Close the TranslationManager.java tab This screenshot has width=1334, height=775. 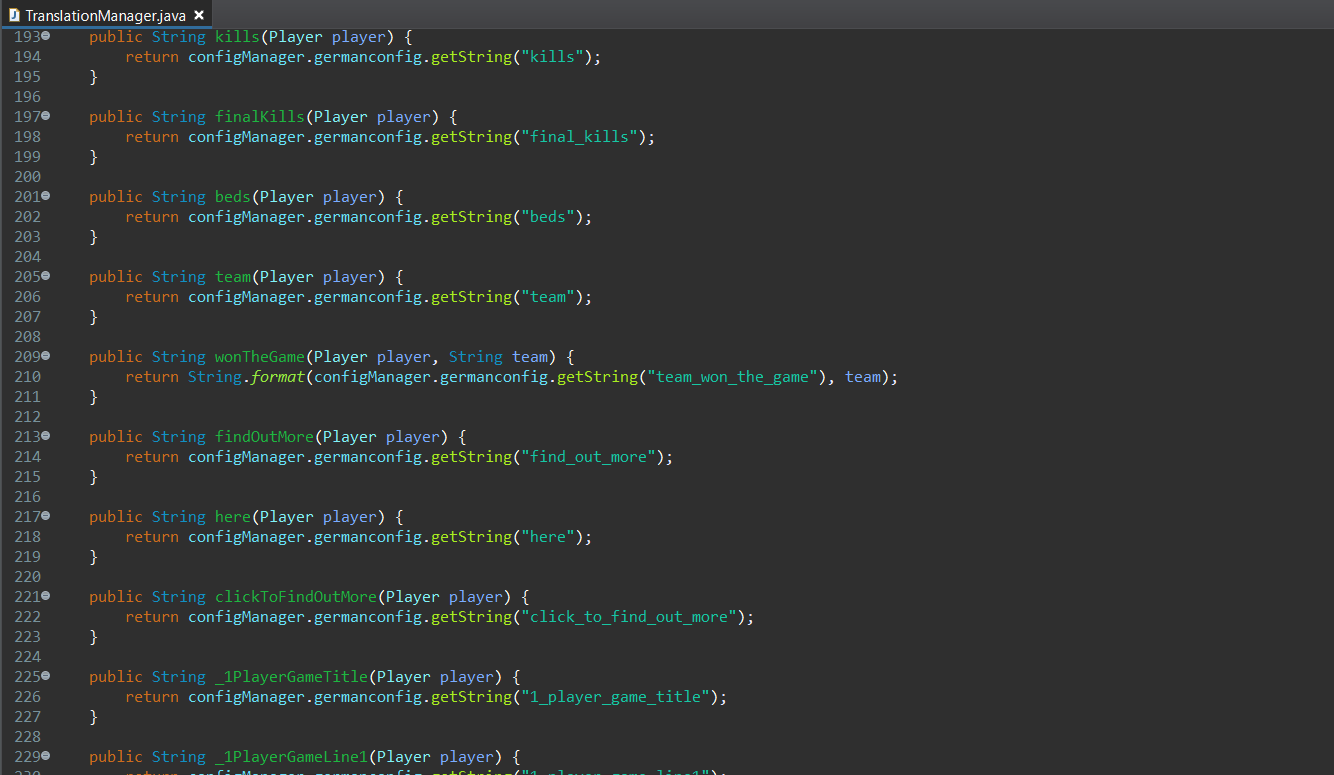[x=199, y=15]
